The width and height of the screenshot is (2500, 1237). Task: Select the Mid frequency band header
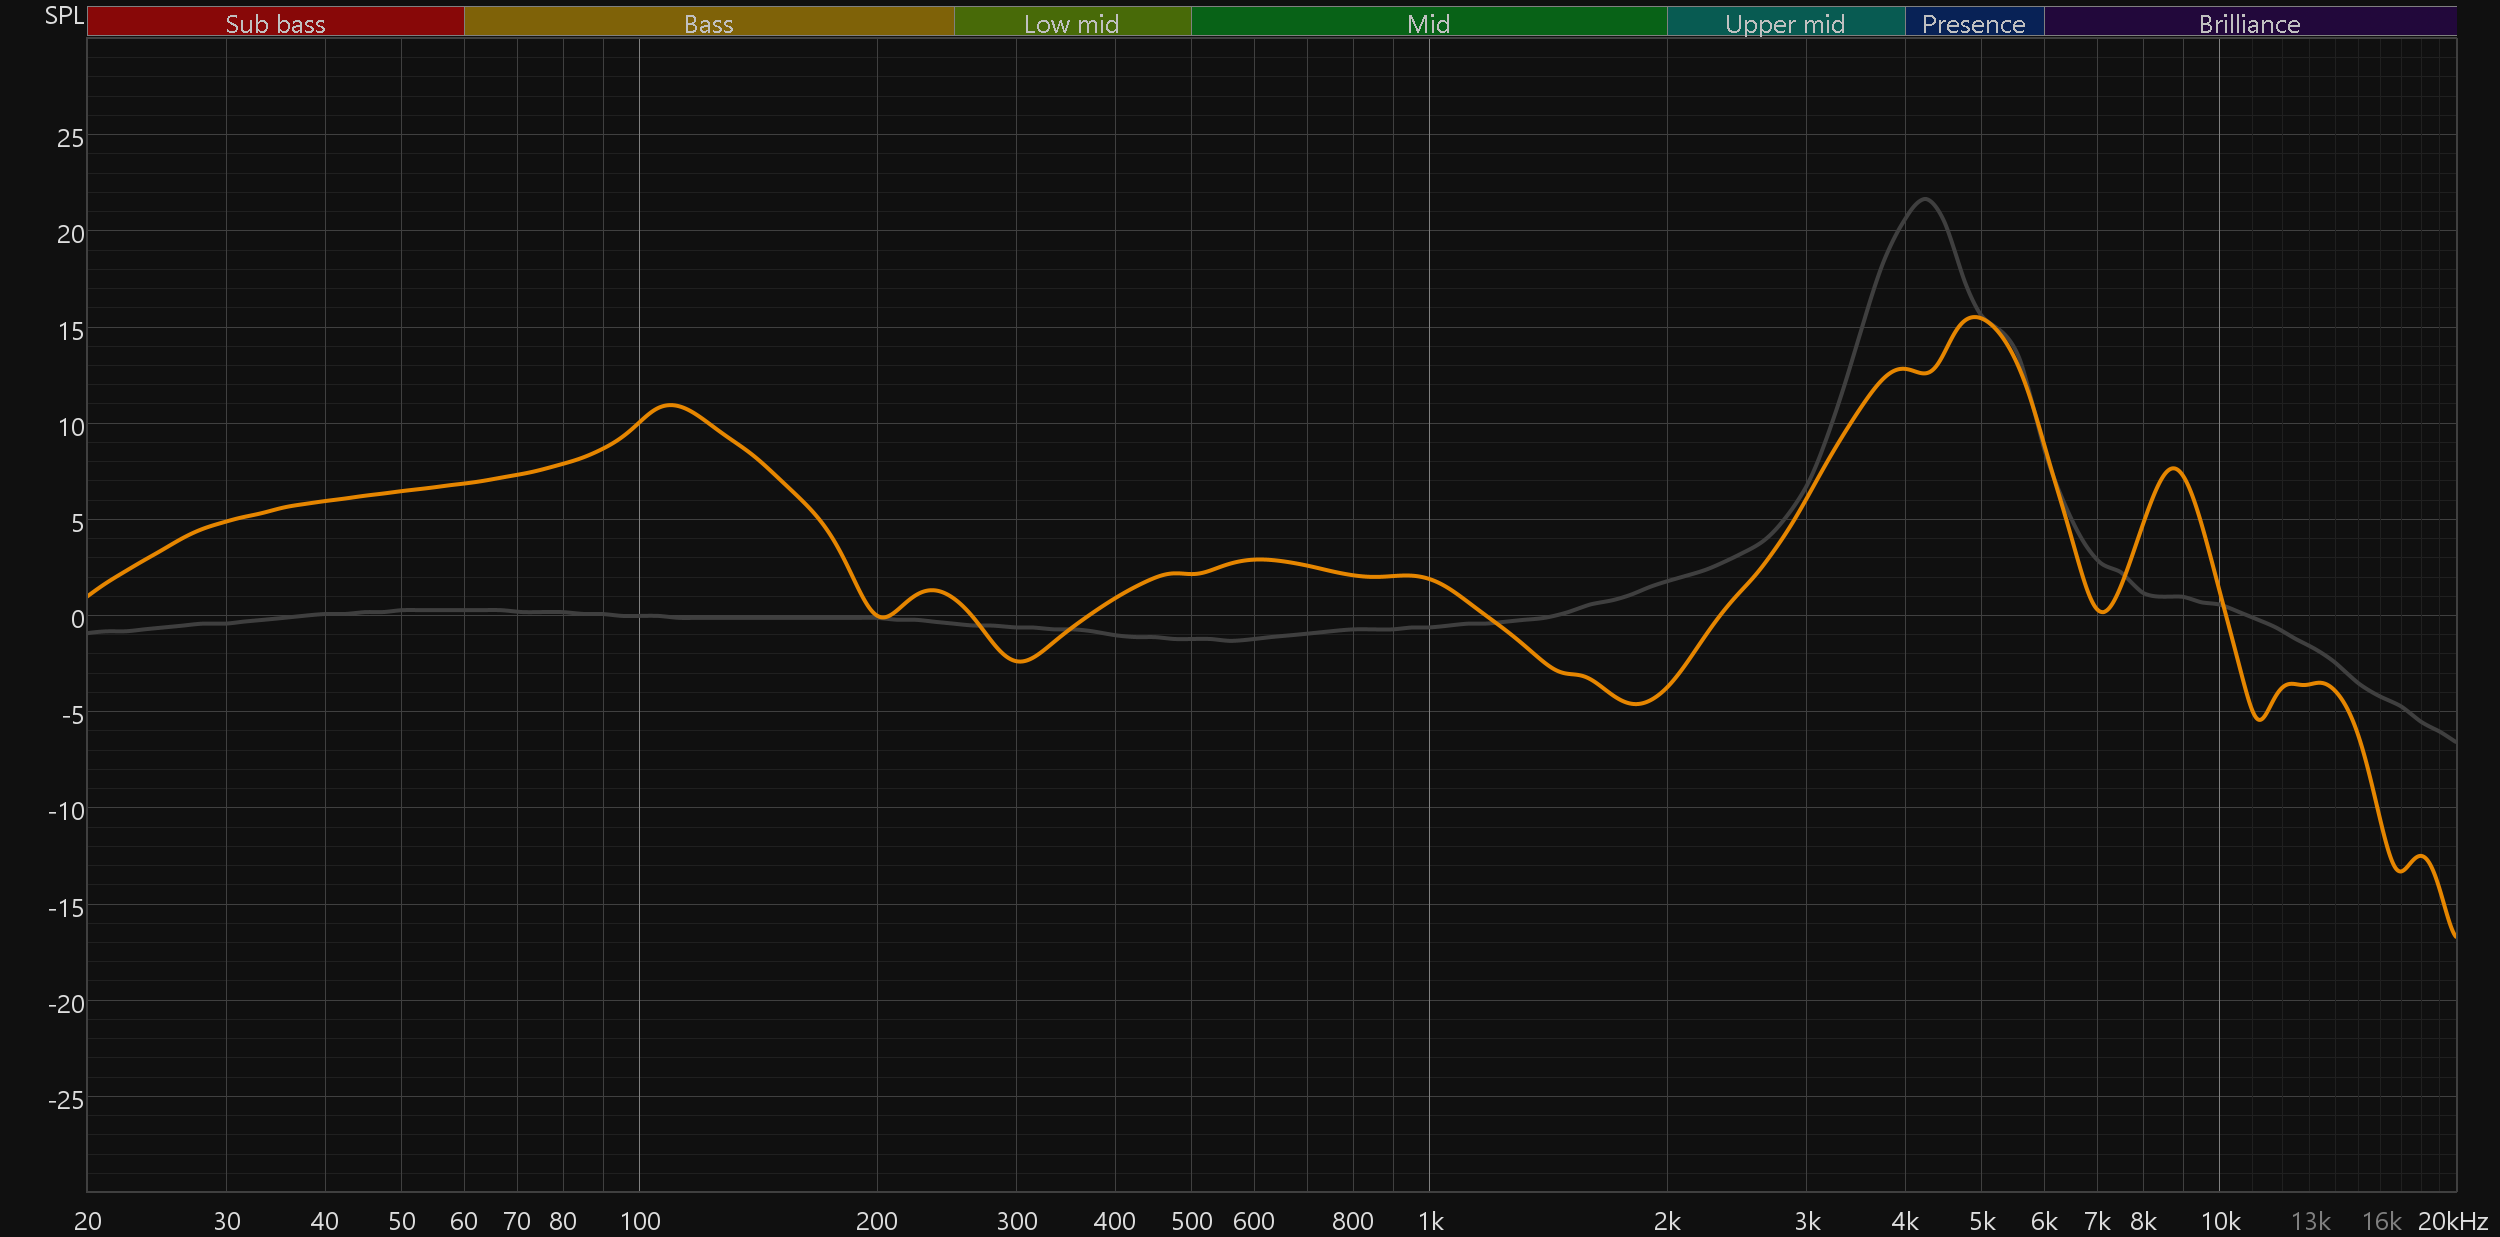[x=1428, y=23]
